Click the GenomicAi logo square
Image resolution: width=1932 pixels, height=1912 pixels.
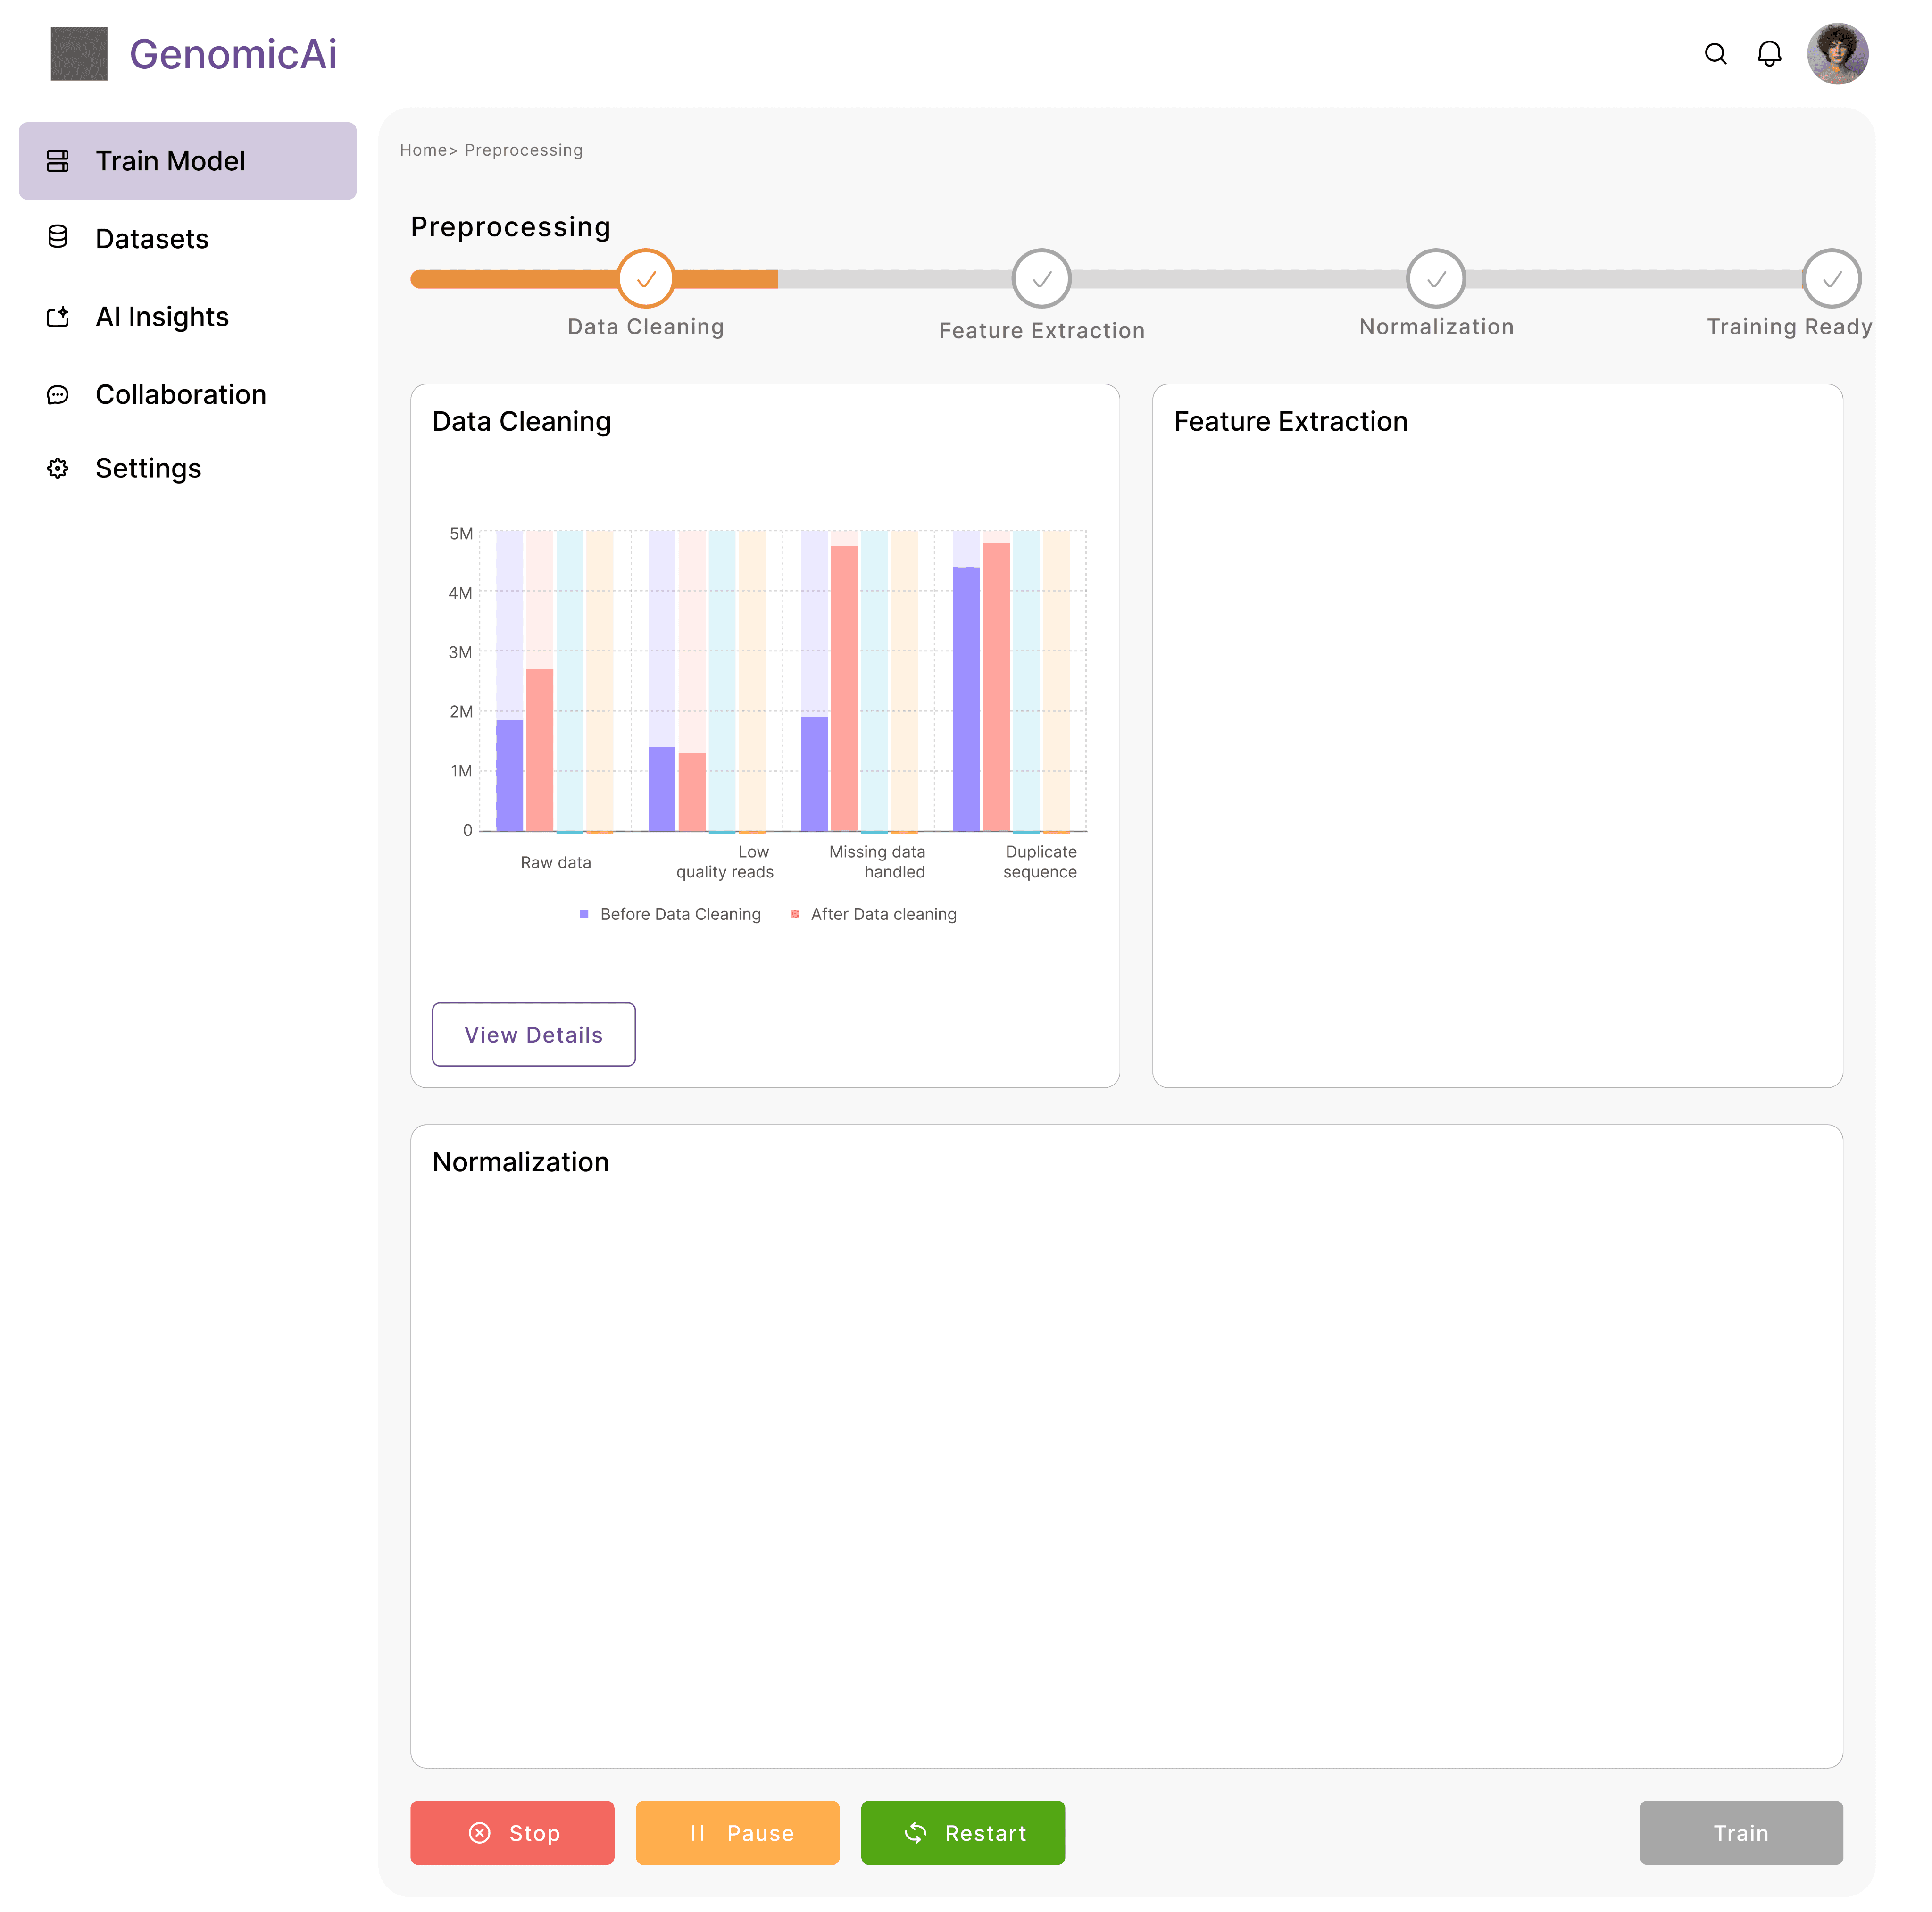pos(79,54)
